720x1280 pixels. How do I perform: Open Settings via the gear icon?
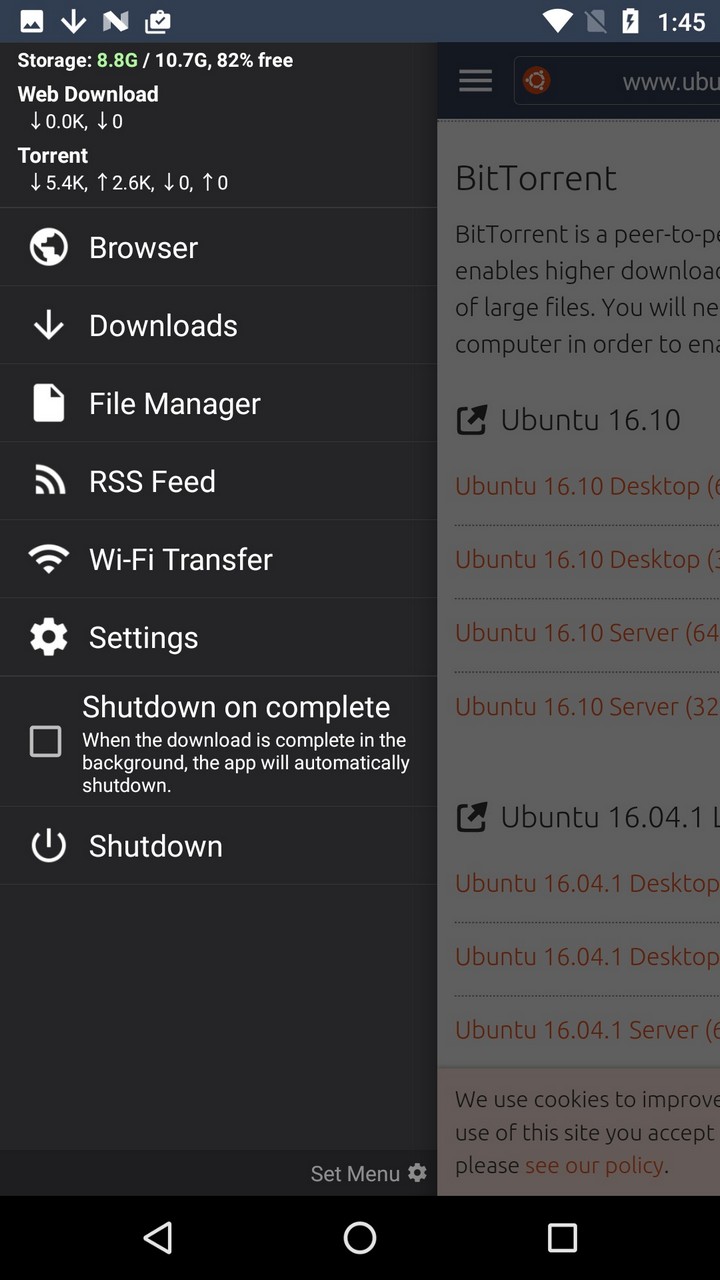pyautogui.click(x=48, y=637)
